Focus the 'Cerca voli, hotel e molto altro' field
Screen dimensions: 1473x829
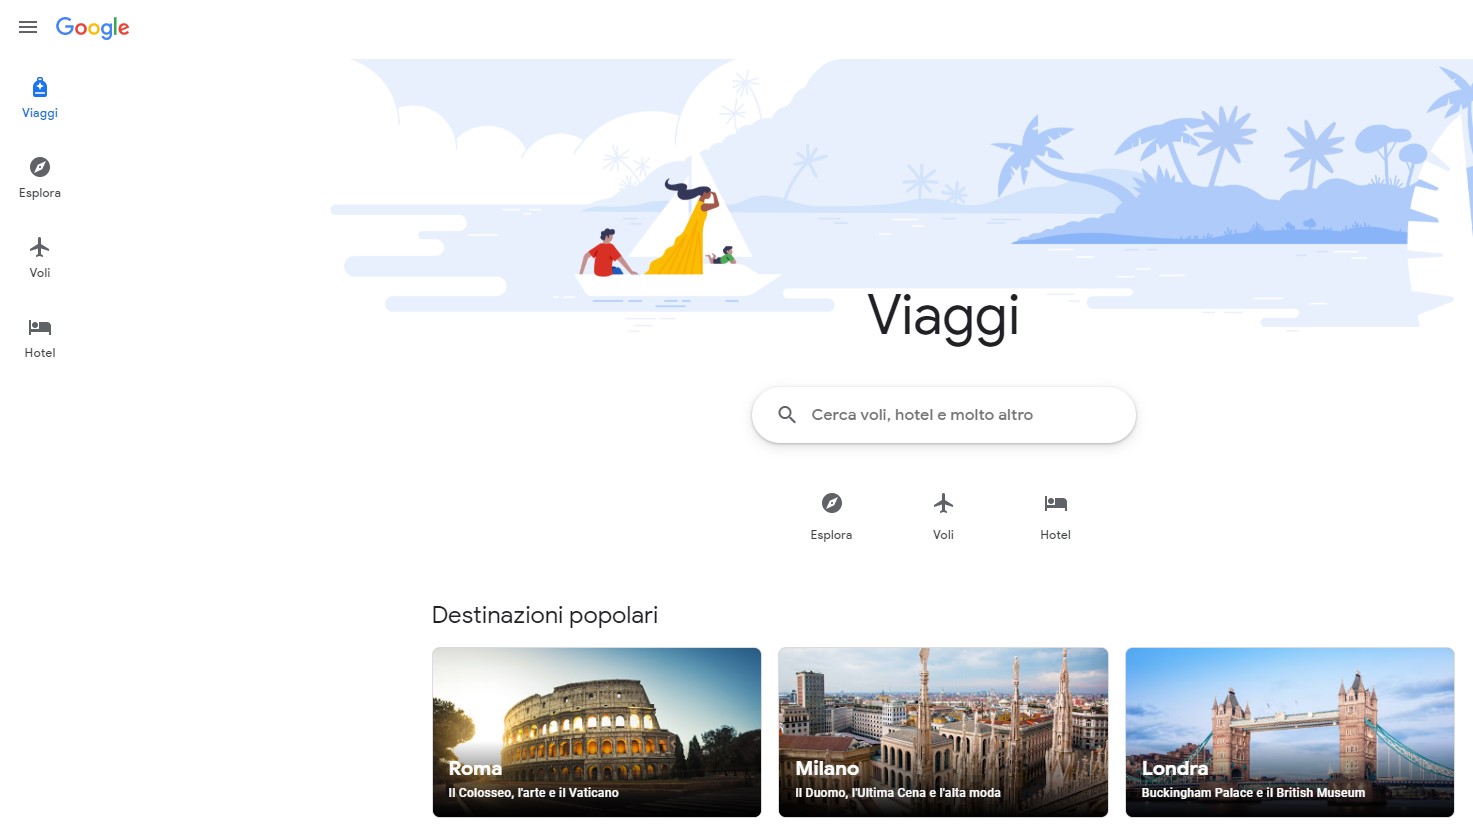pos(944,415)
